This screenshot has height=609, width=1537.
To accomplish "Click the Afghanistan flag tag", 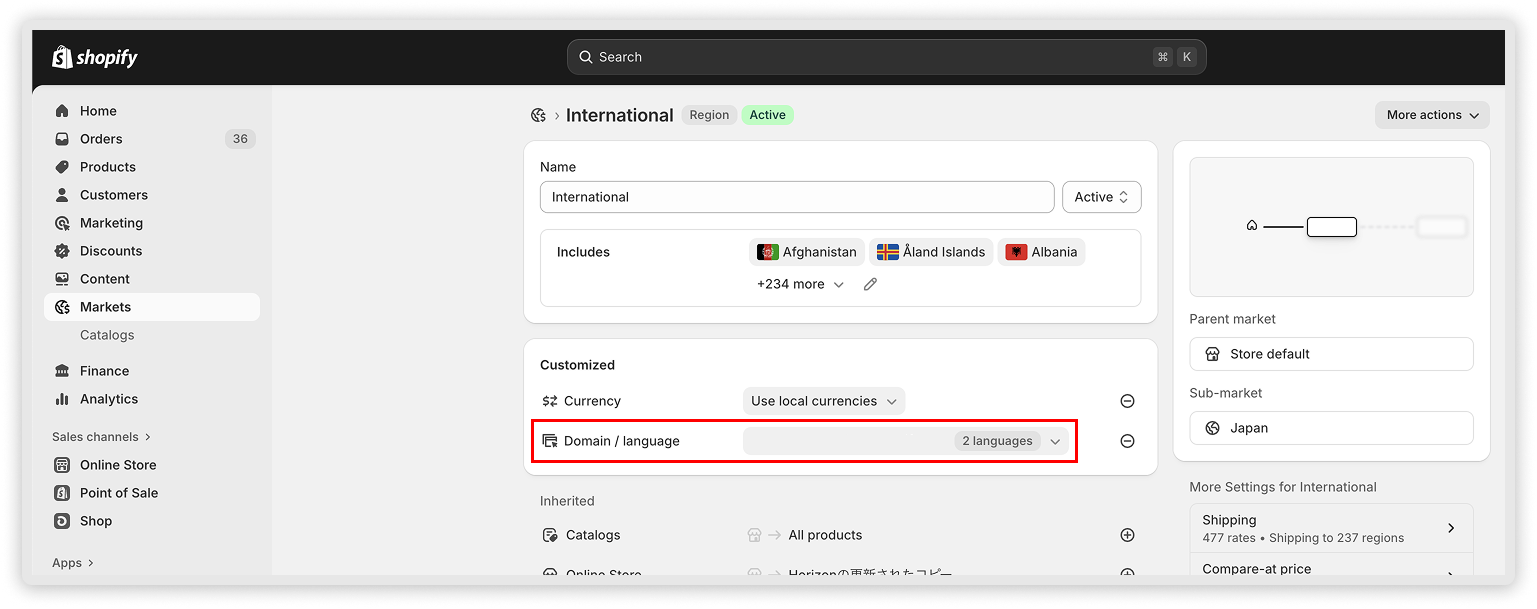I will click(807, 252).
